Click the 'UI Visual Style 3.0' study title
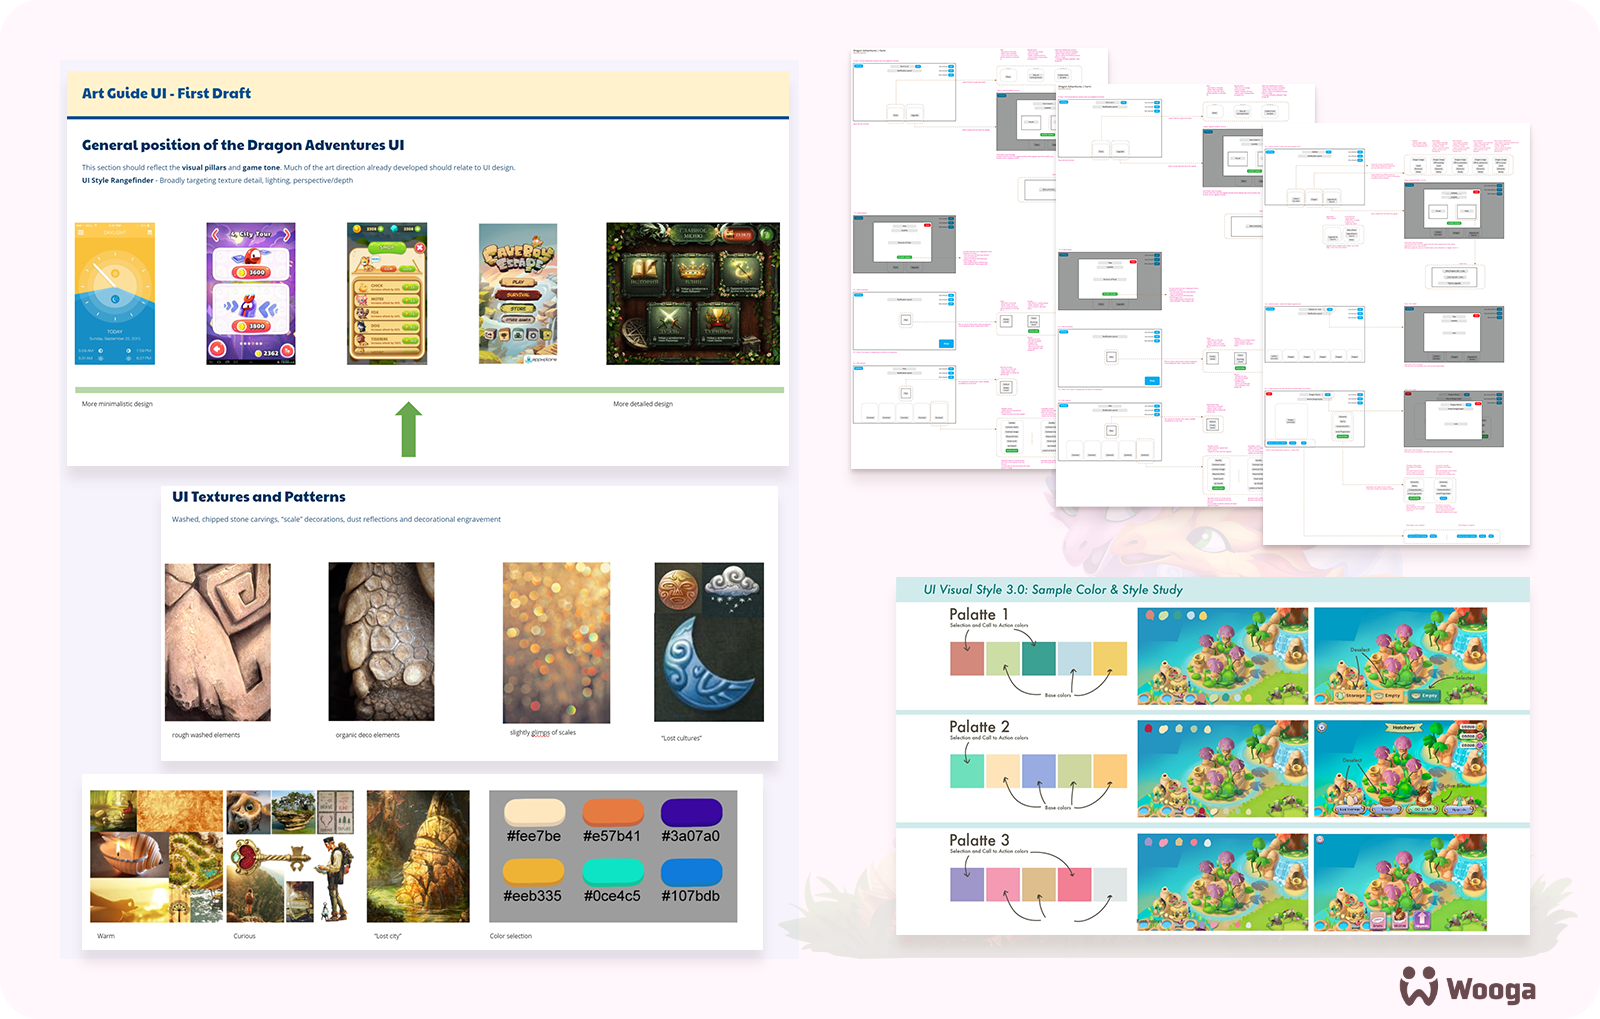The width and height of the screenshot is (1600, 1019). click(1053, 590)
